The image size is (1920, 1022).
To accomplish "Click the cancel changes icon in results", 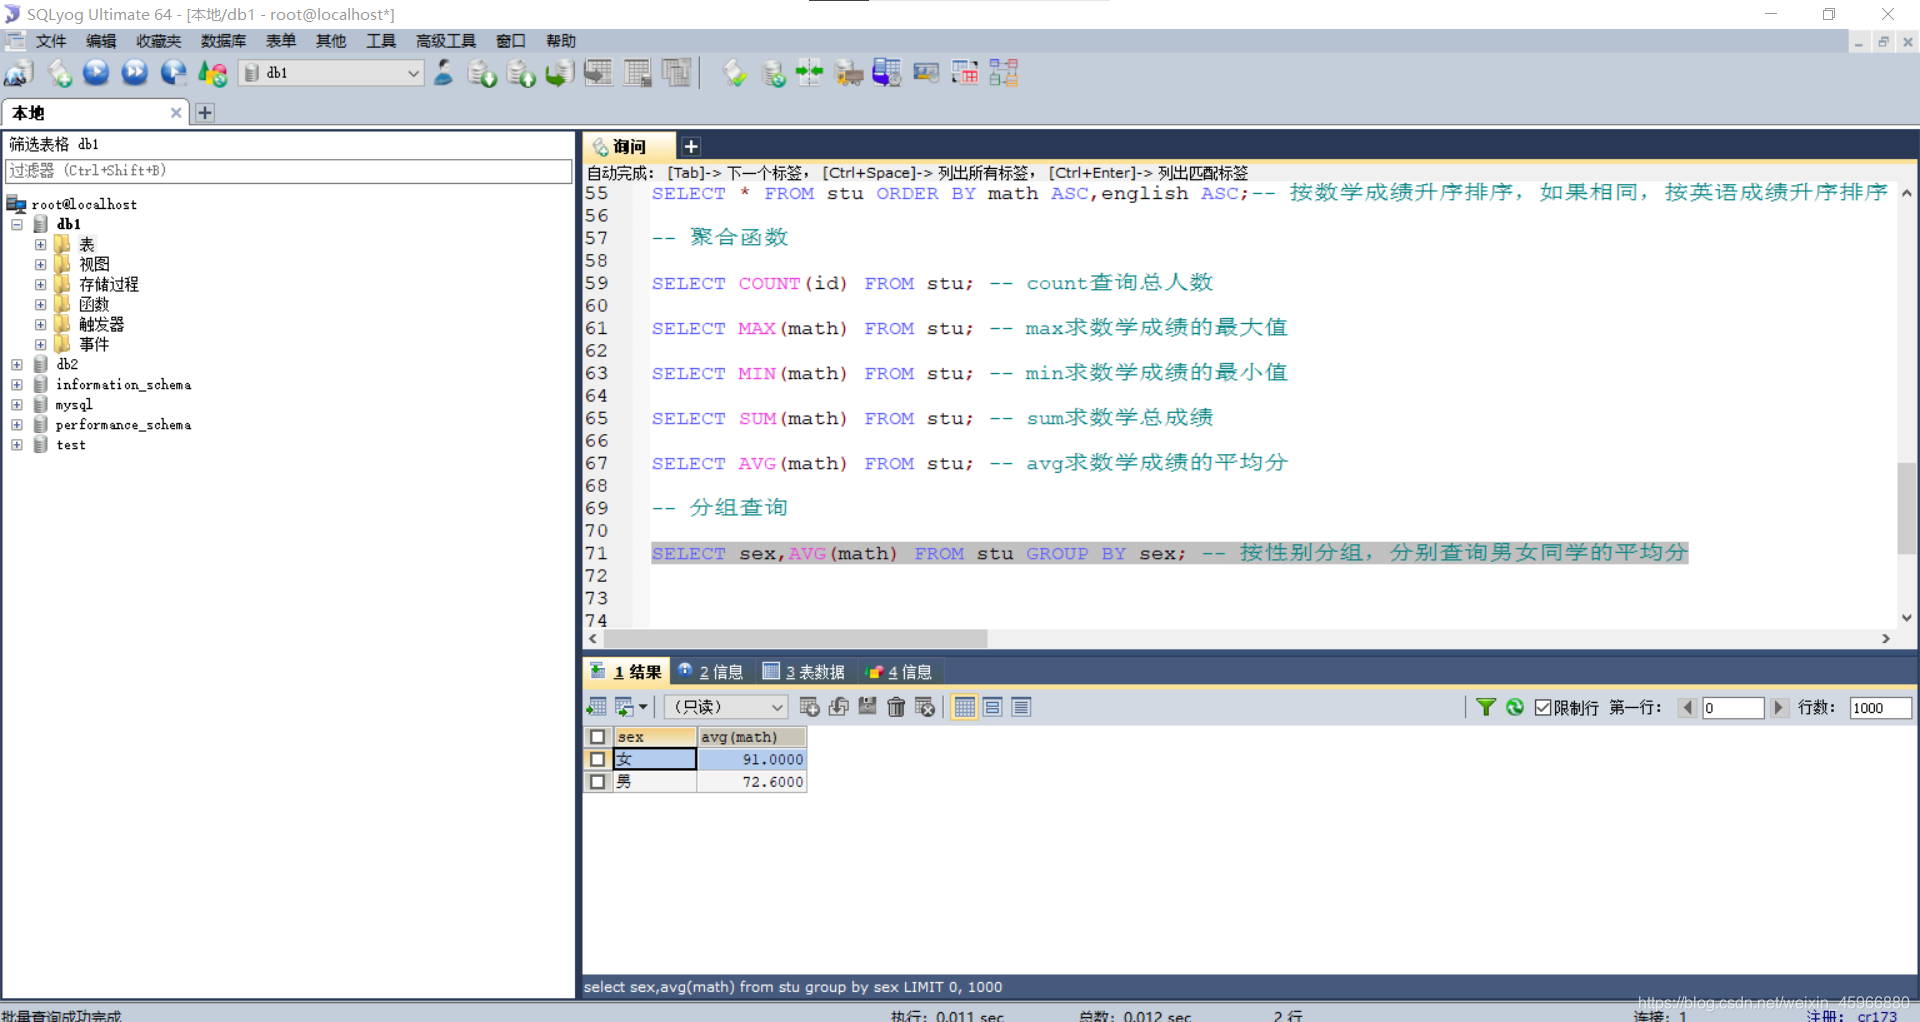I will click(x=925, y=707).
